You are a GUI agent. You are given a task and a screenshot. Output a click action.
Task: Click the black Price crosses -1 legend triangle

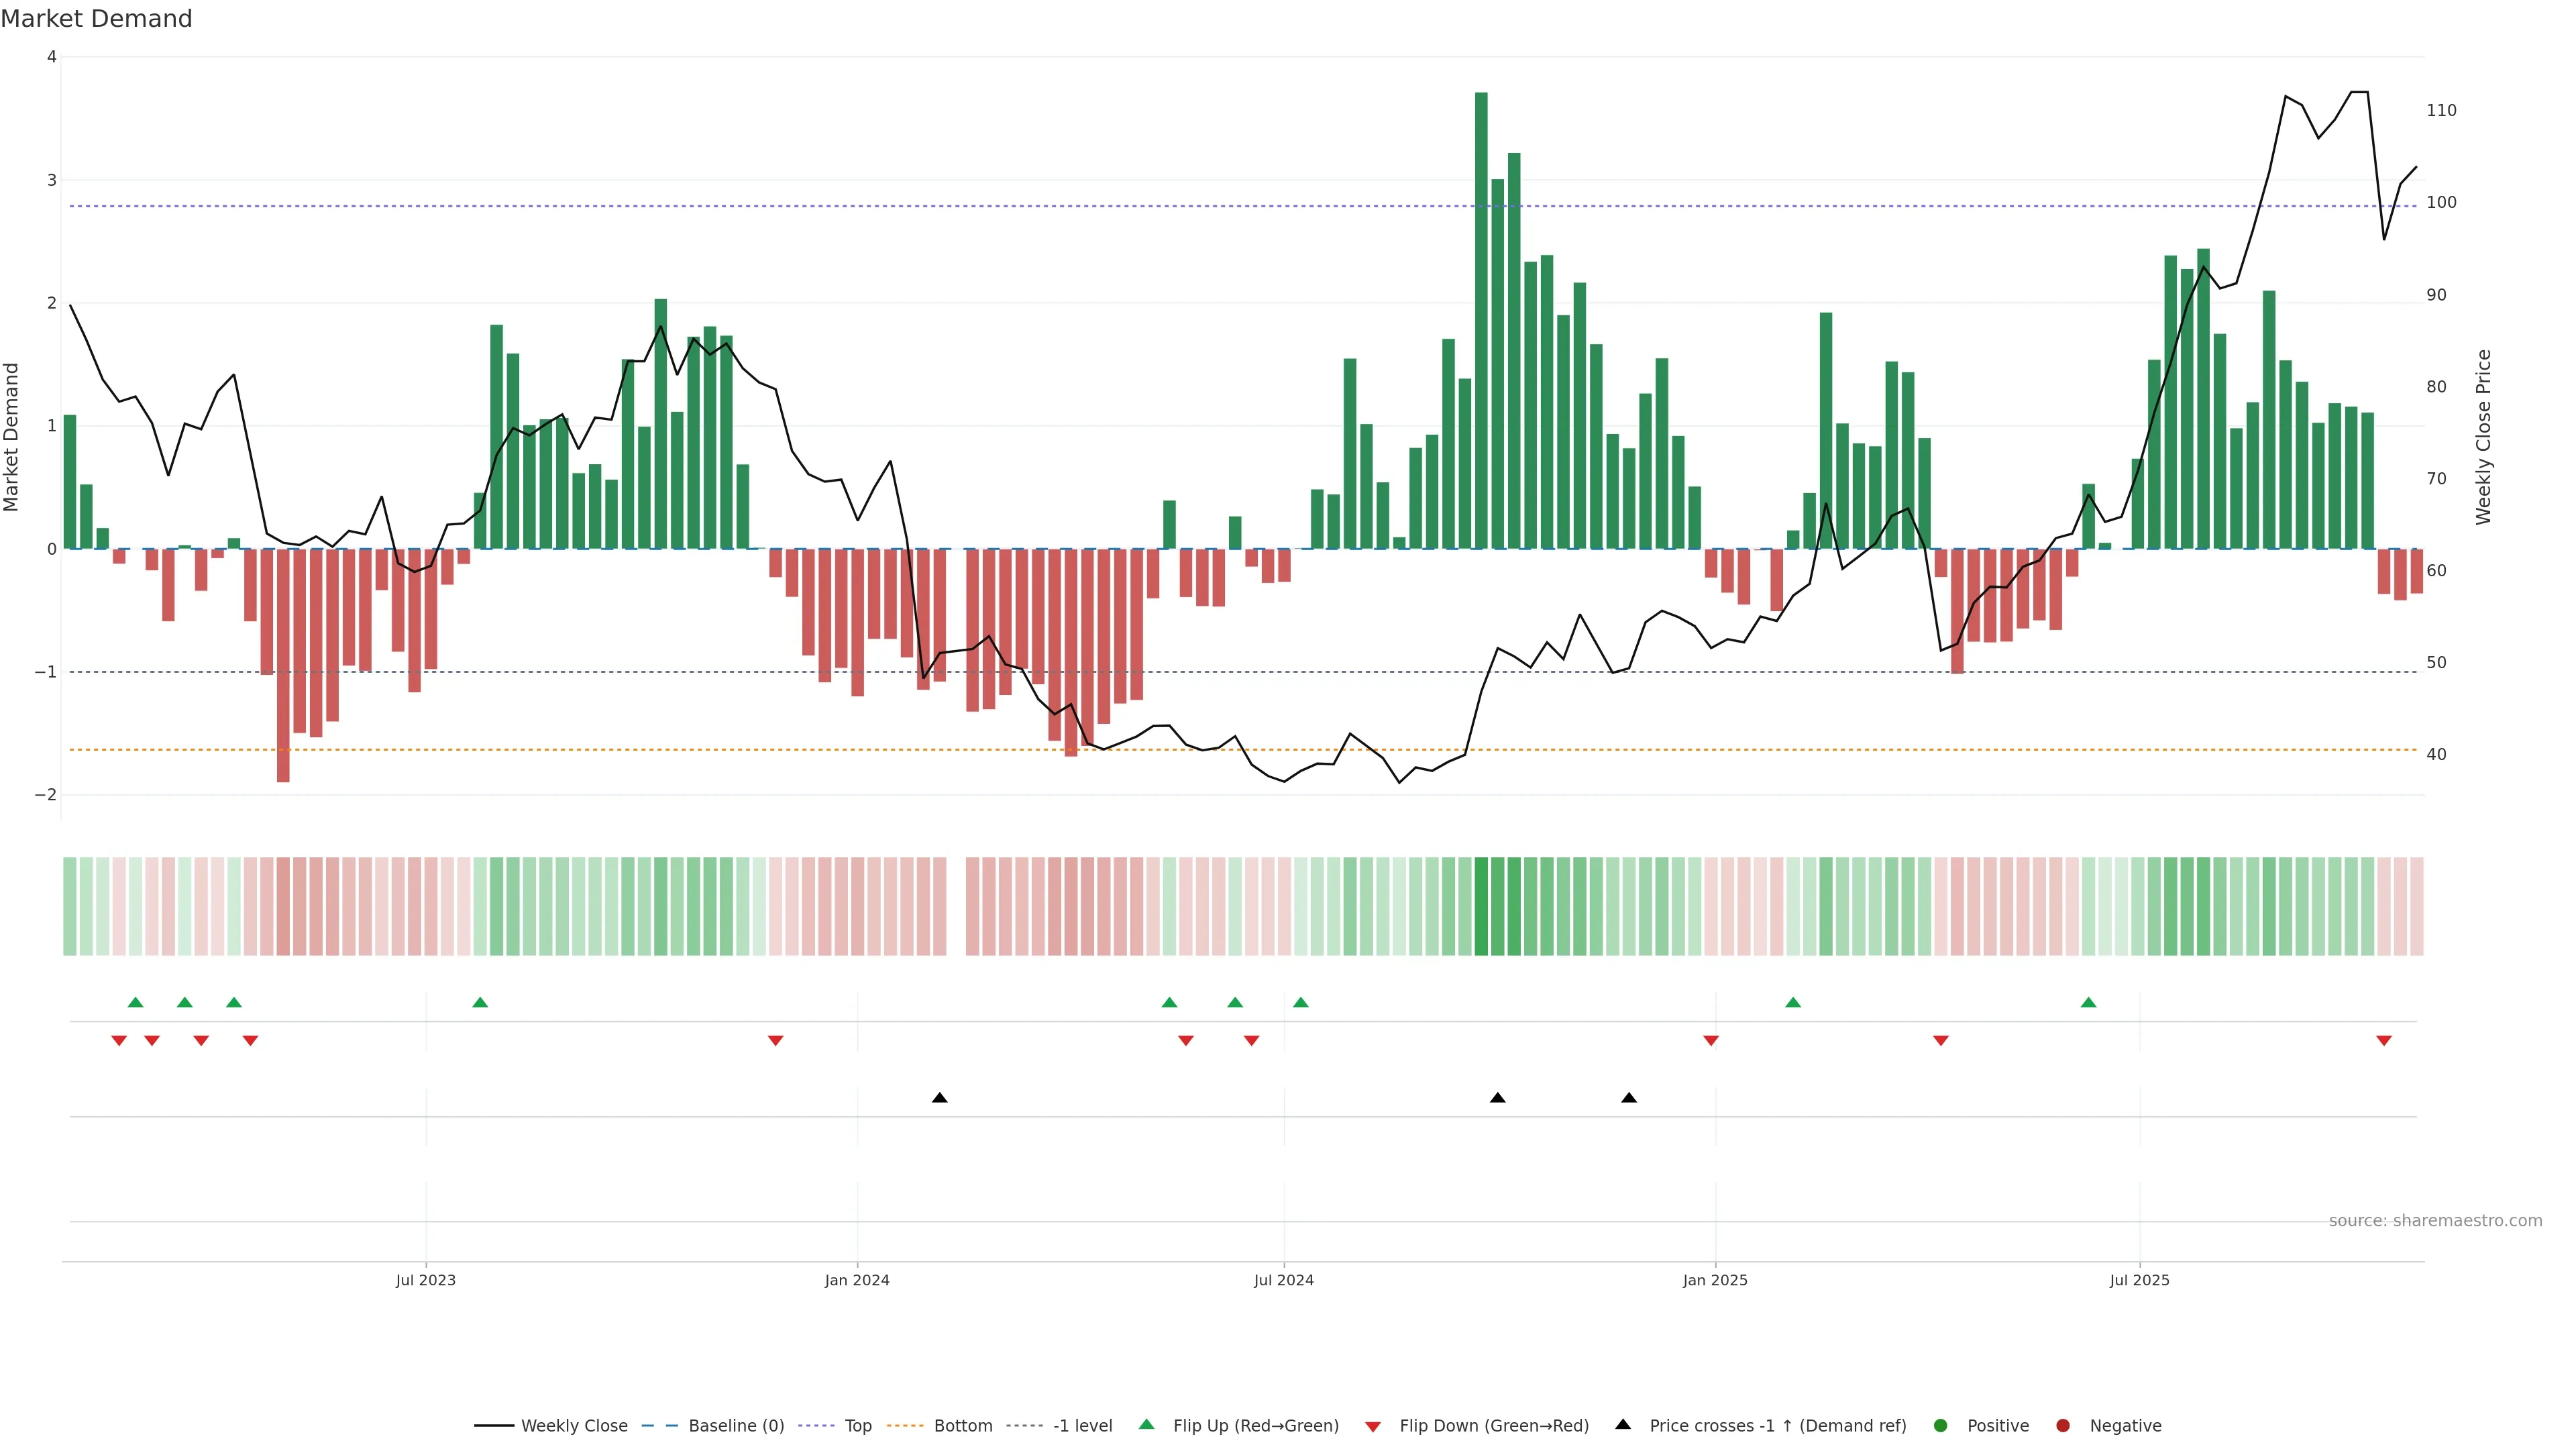tap(1623, 1425)
